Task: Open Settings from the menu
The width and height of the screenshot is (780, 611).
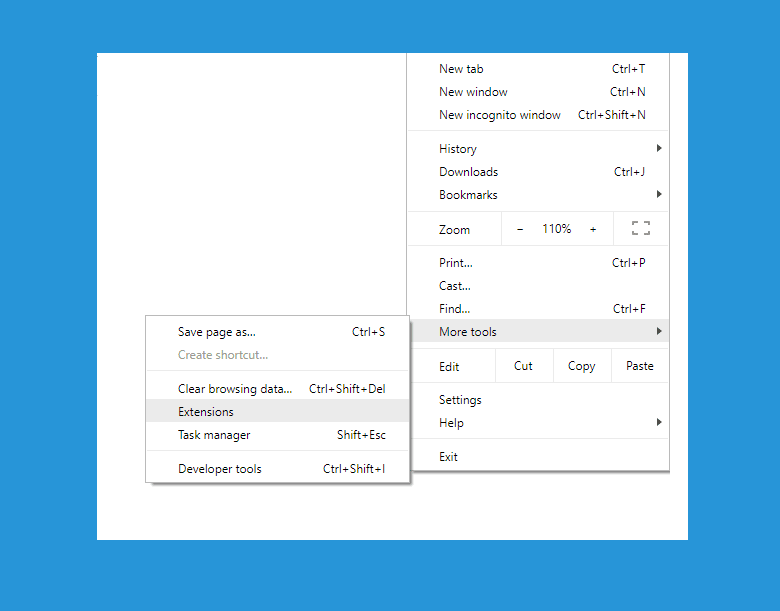Action: [539, 400]
